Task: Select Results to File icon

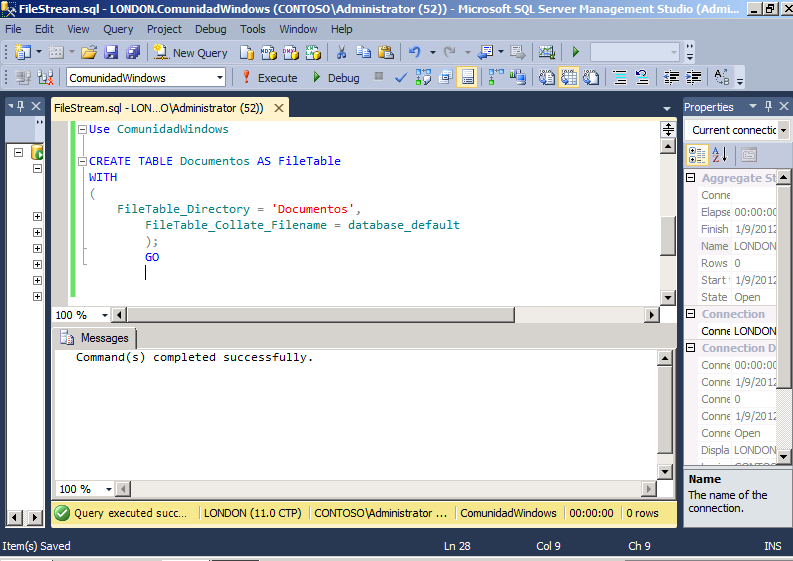Action: click(591, 77)
